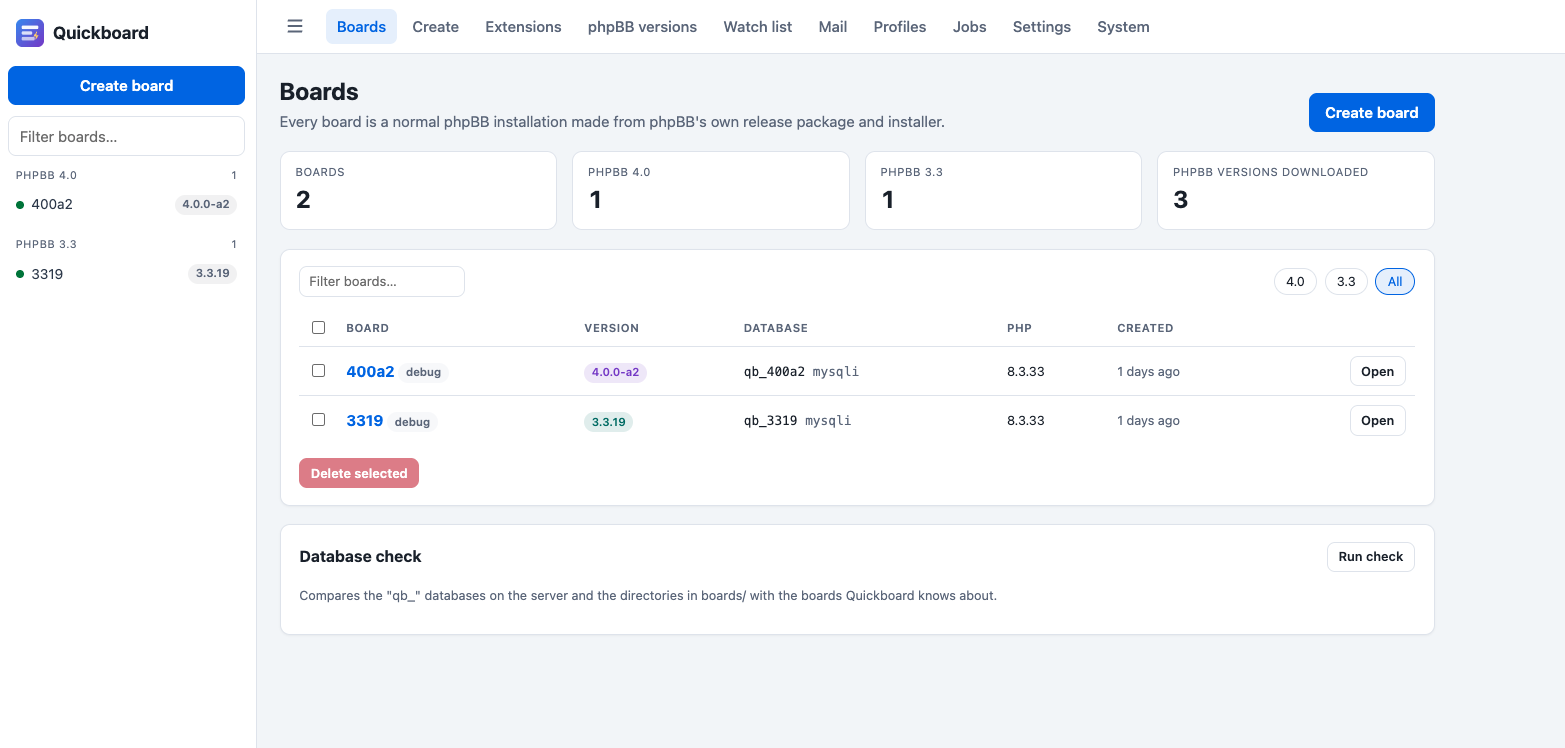Click the qb_400a2 database cell

click(x=801, y=372)
